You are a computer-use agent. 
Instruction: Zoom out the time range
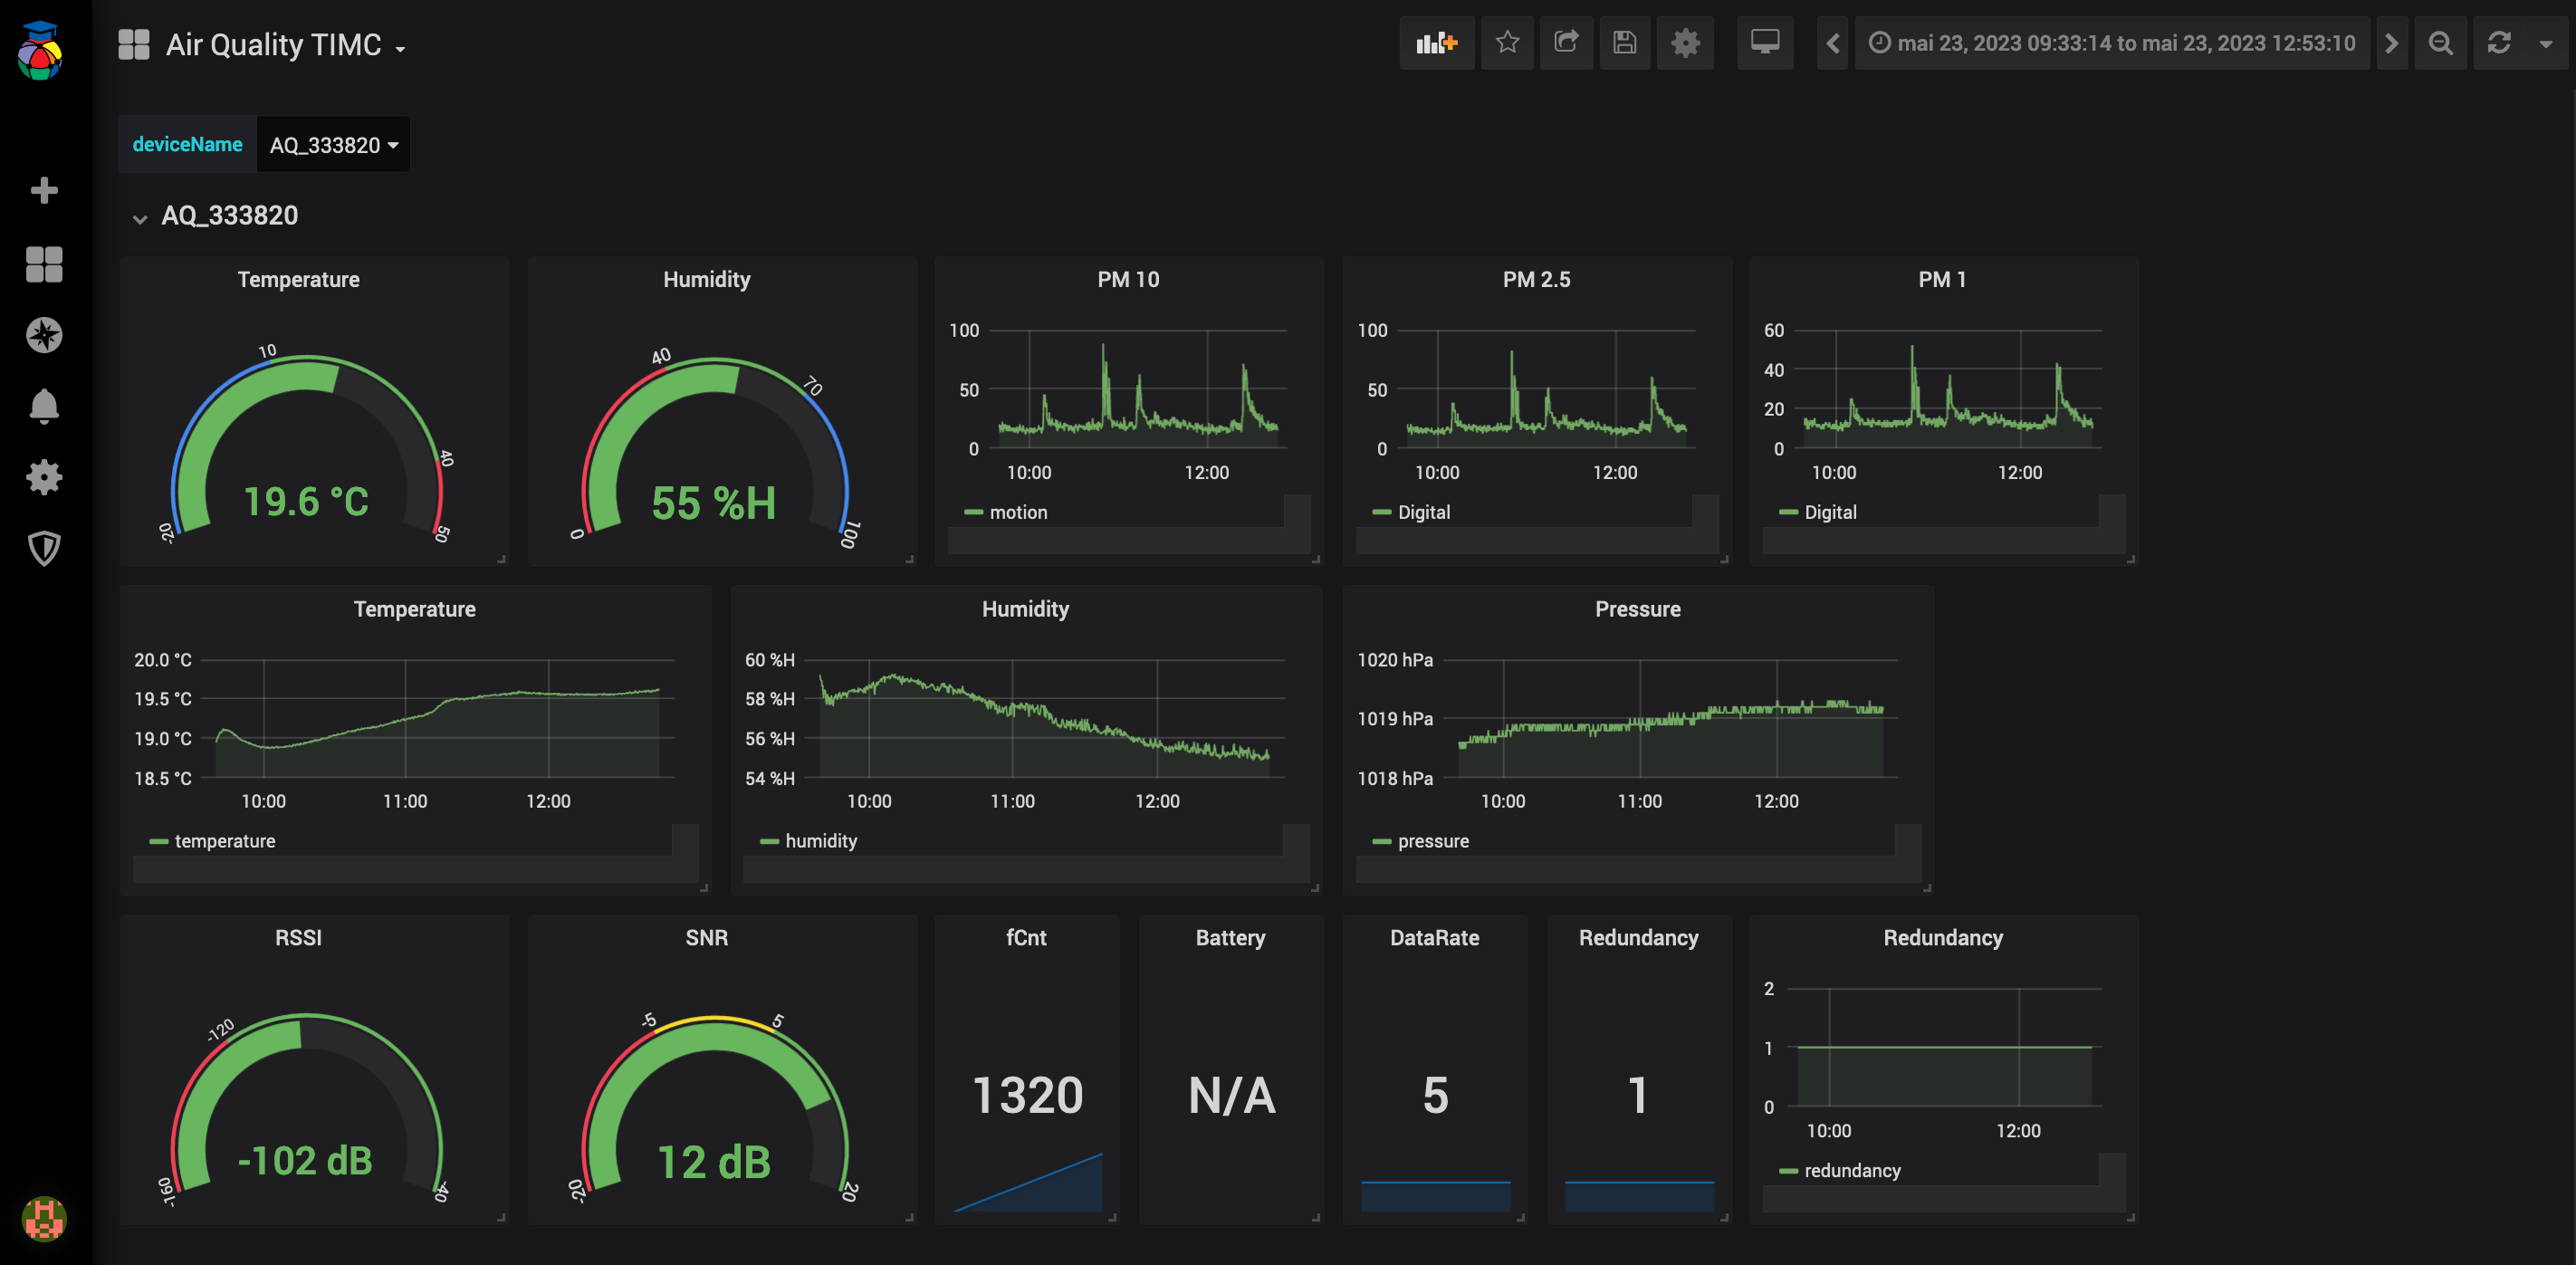pos(2440,43)
